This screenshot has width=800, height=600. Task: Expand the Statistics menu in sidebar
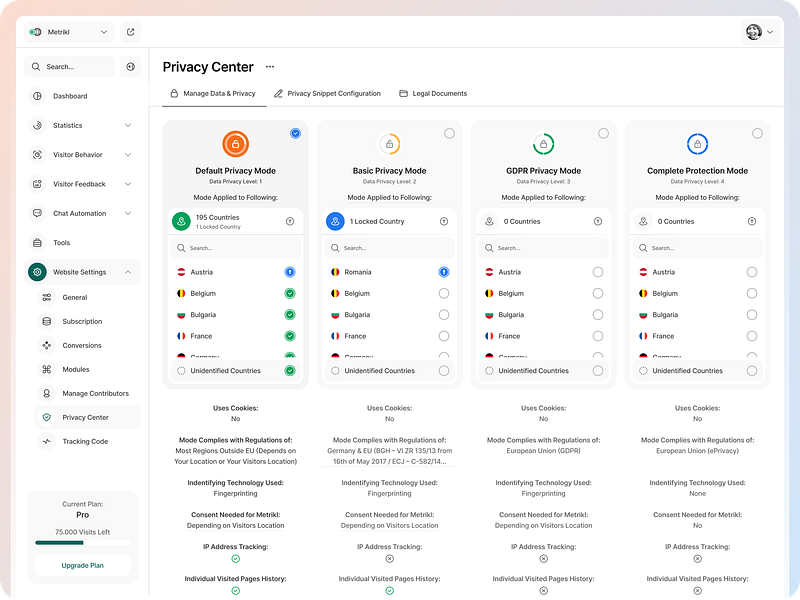(x=128, y=126)
